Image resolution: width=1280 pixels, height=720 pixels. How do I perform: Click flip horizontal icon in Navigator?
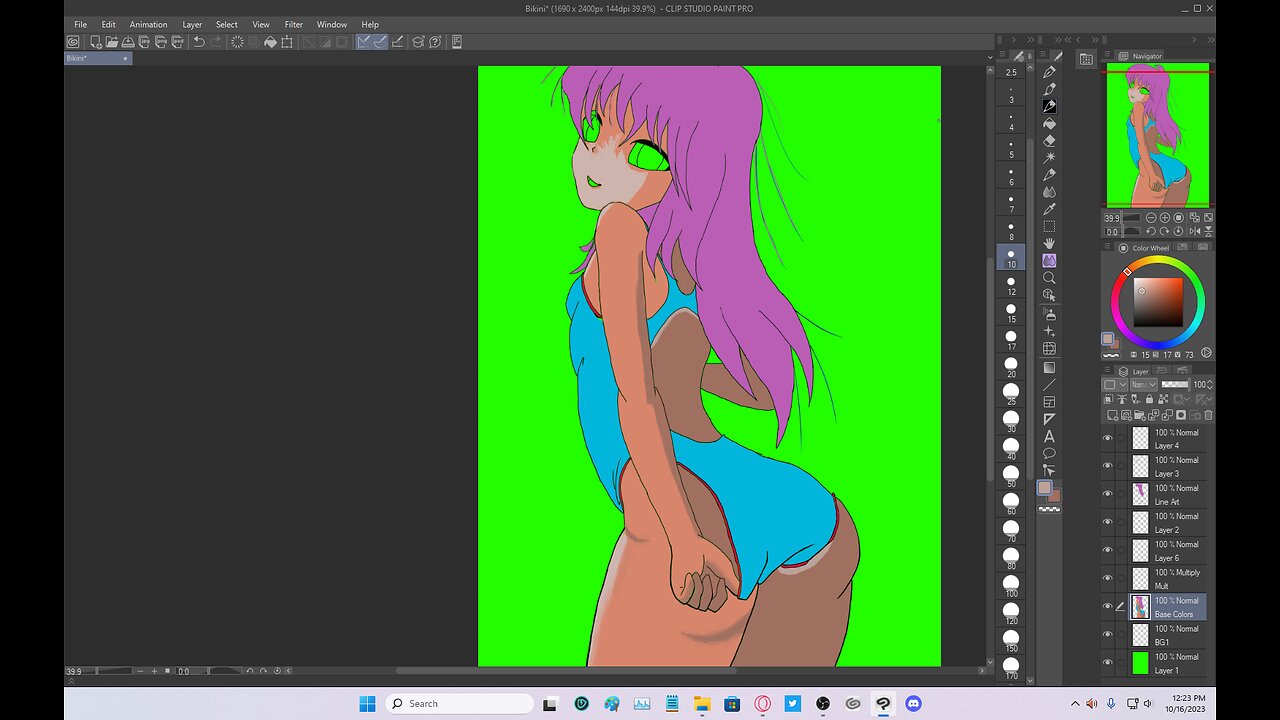click(x=1195, y=231)
